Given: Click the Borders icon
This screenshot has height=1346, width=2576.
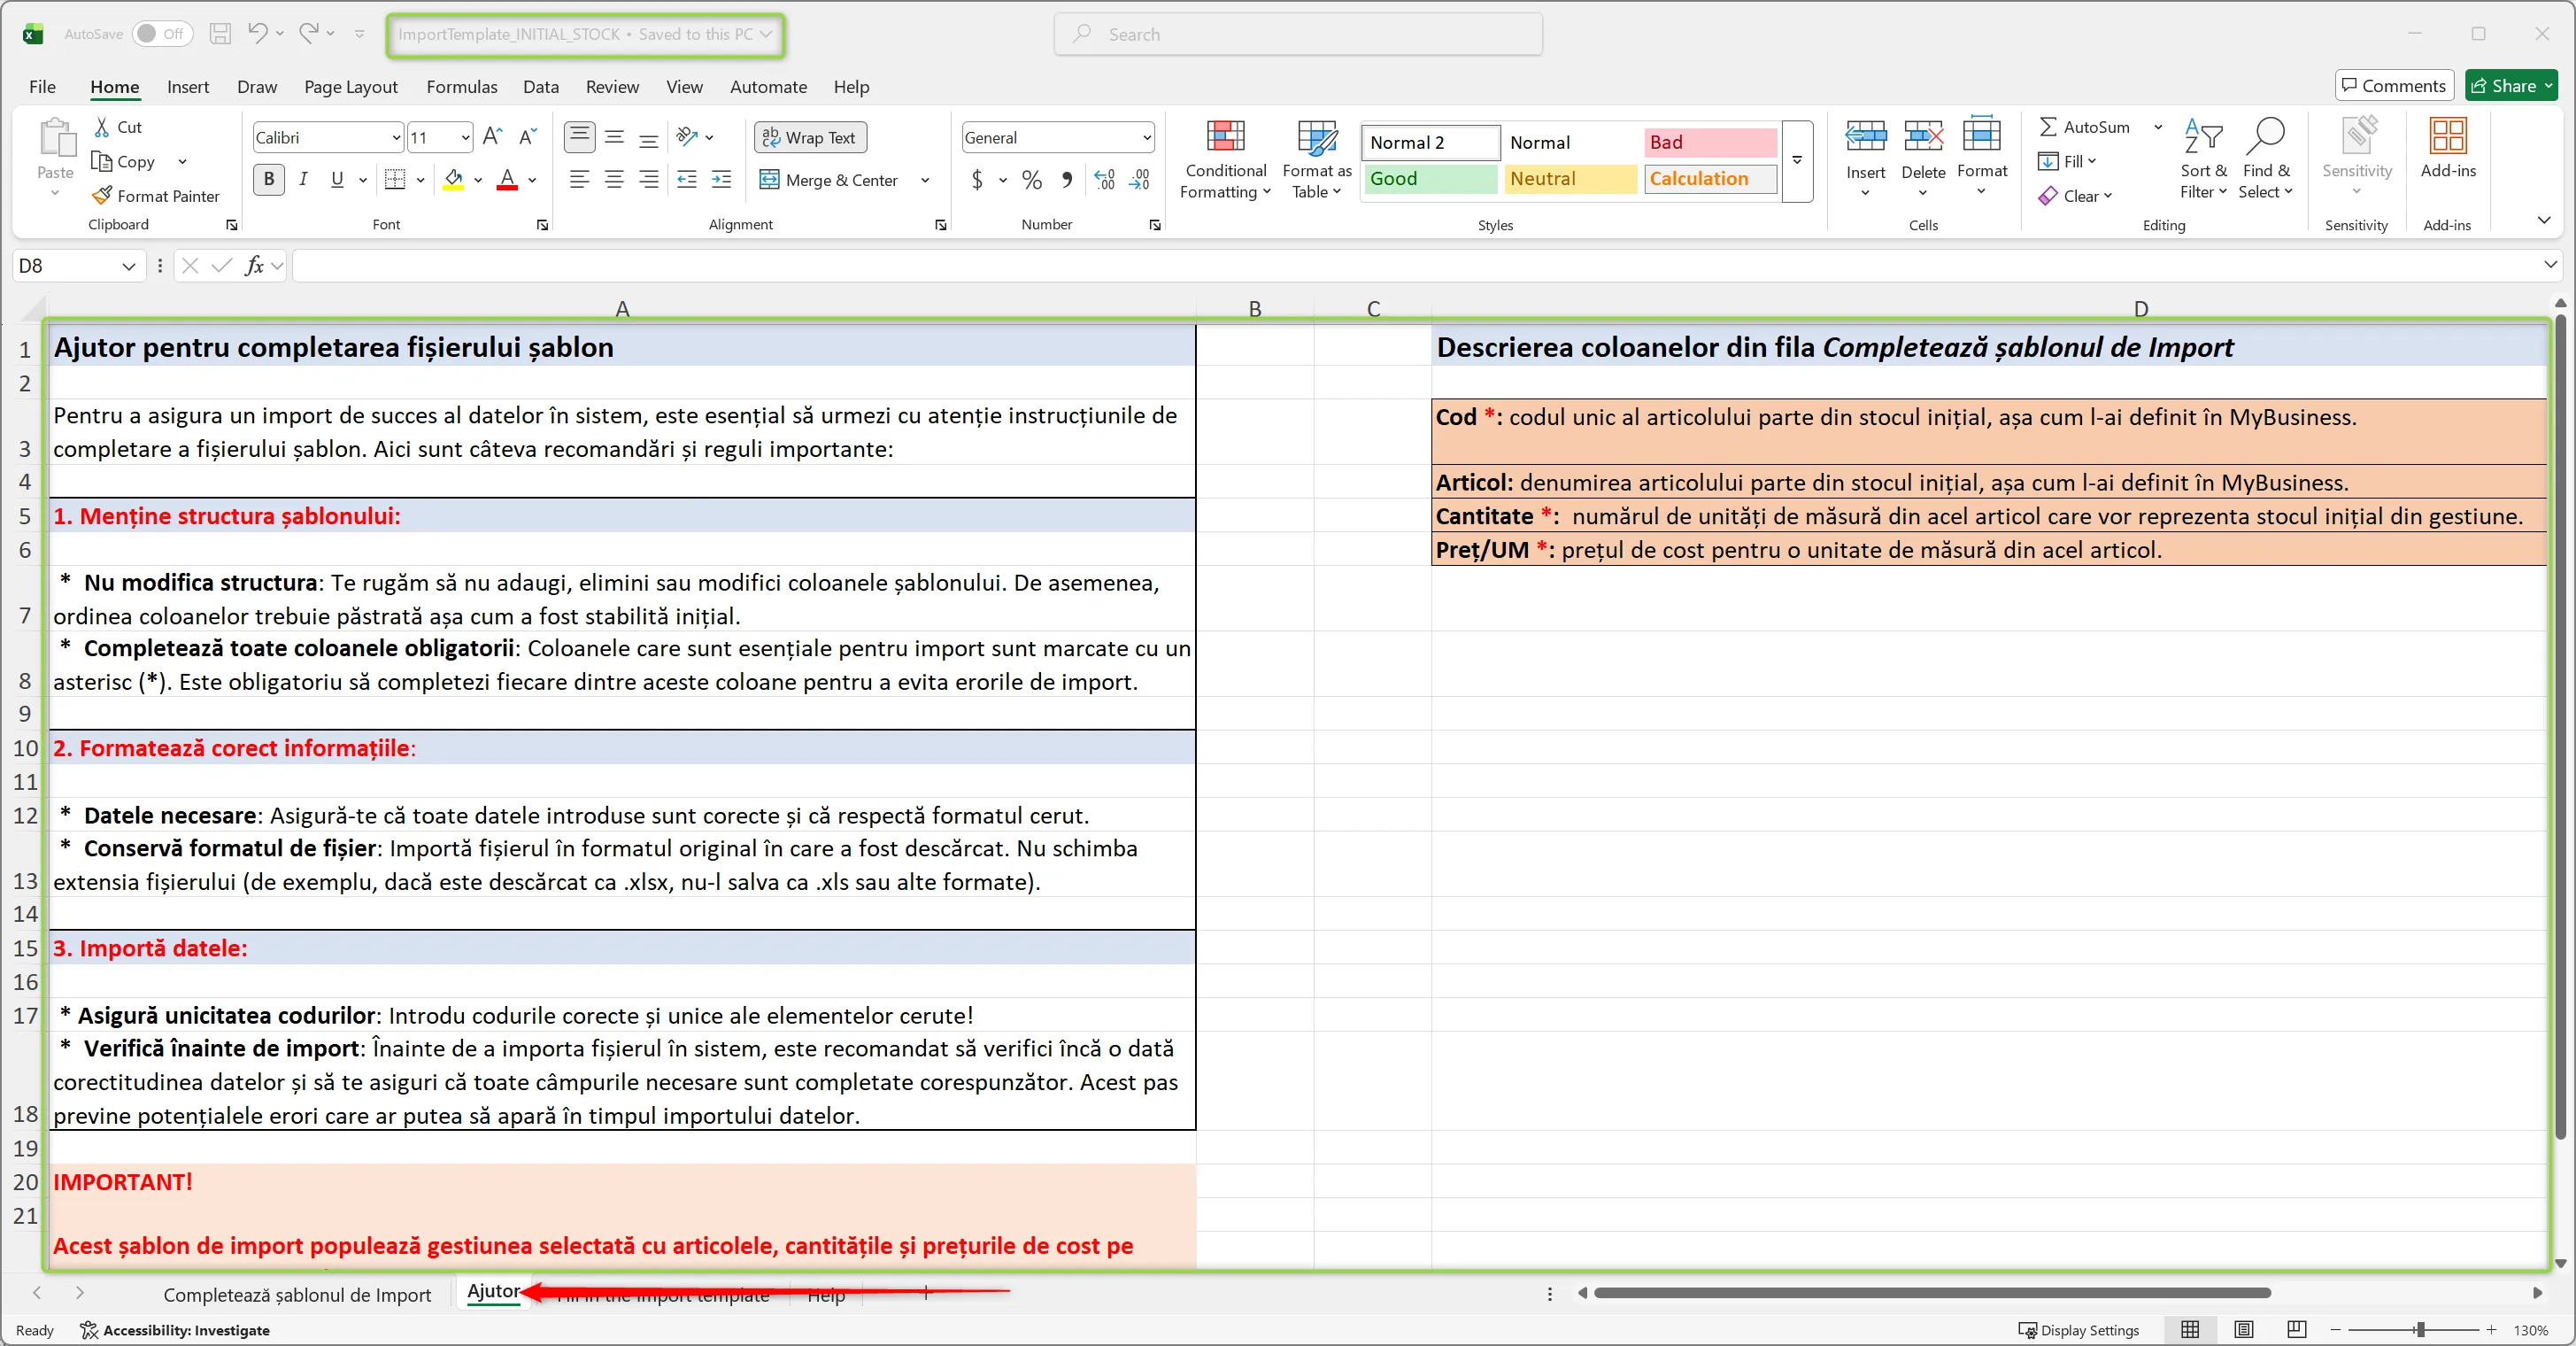Looking at the screenshot, I should [x=395, y=180].
